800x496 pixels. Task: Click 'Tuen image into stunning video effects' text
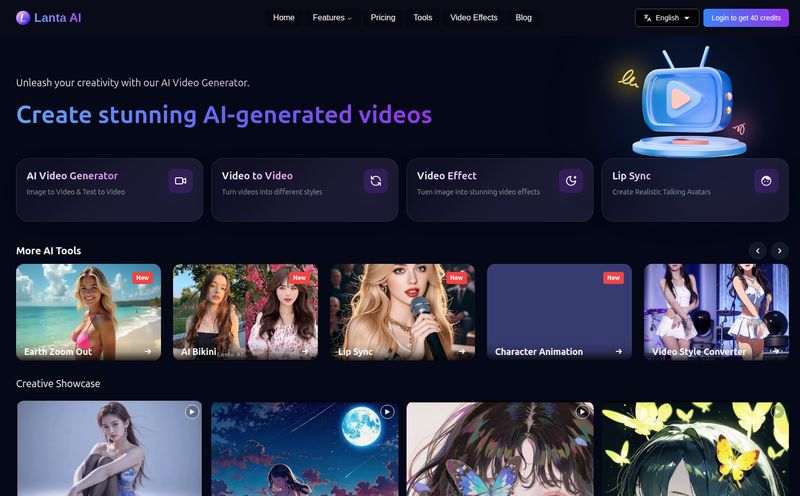478,192
